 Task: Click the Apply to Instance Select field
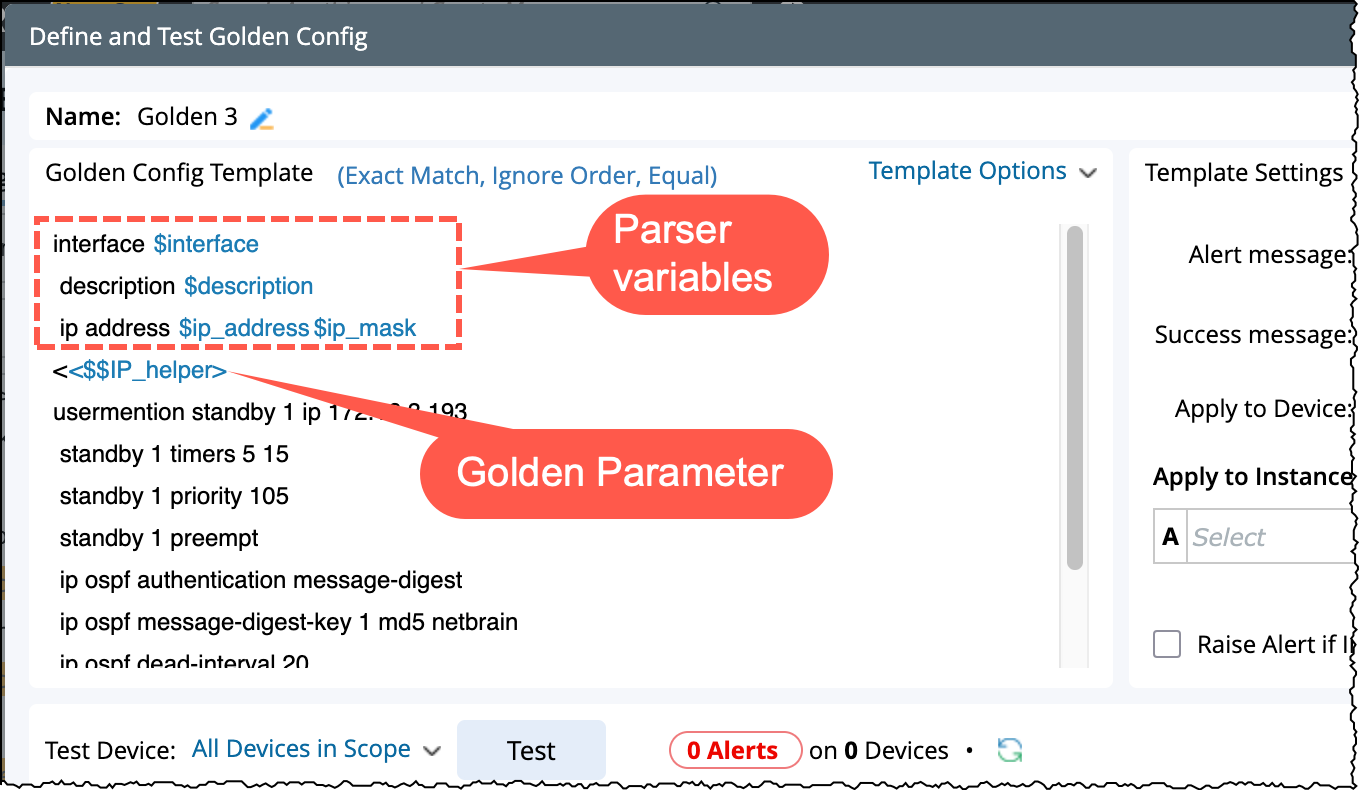coord(1270,537)
